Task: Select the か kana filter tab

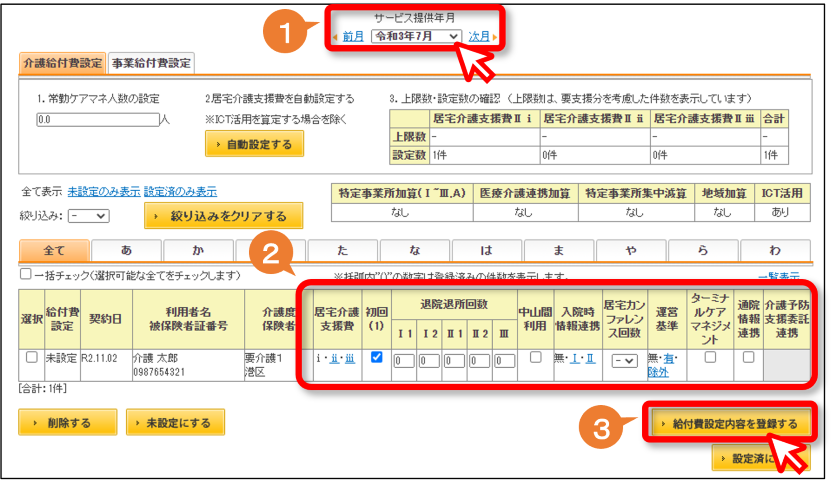Action: pos(198,250)
